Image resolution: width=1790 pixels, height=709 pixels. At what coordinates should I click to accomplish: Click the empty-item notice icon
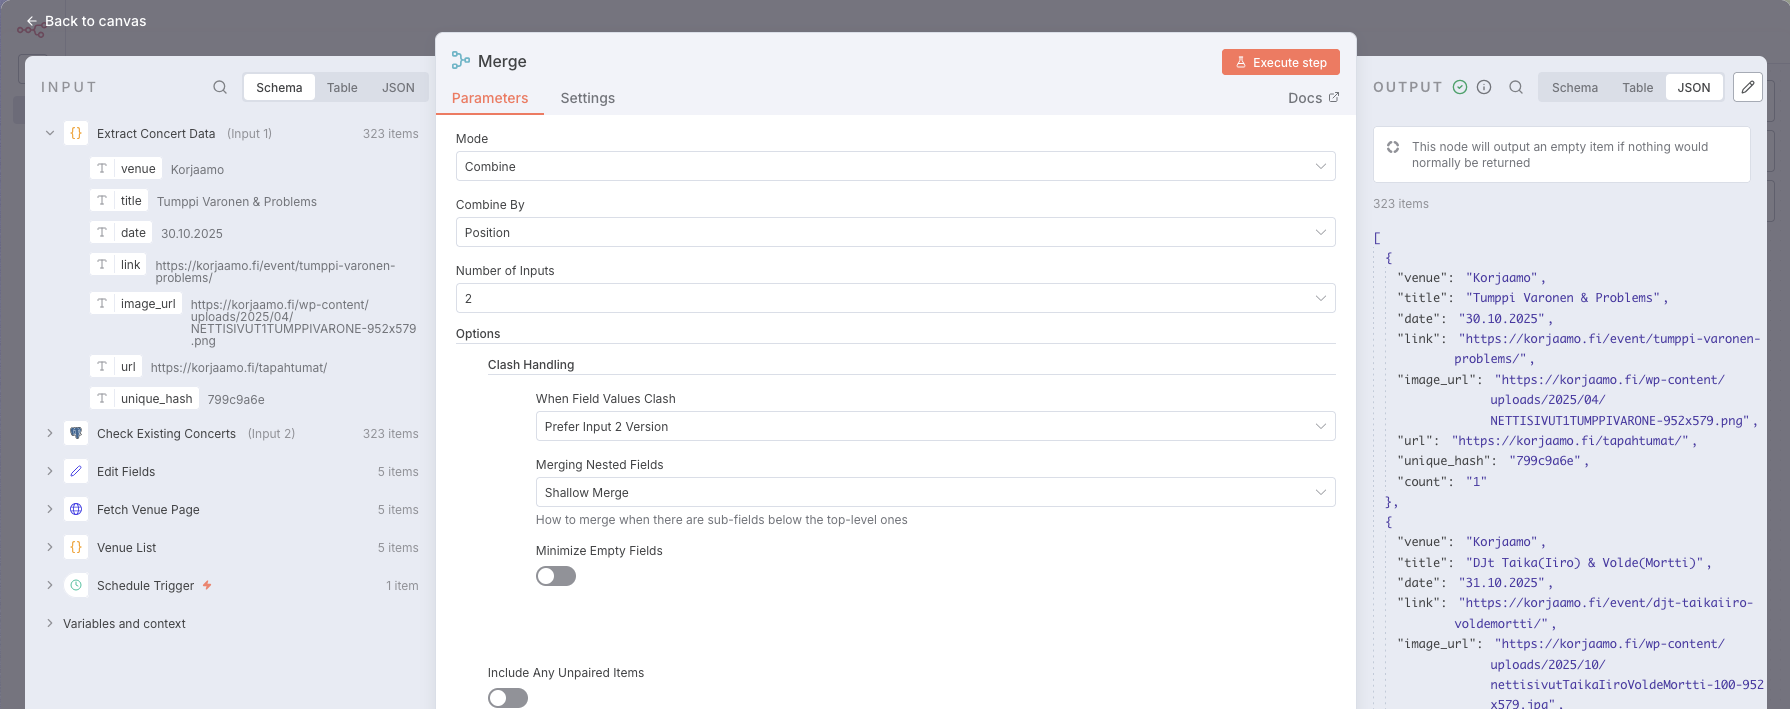click(x=1393, y=147)
